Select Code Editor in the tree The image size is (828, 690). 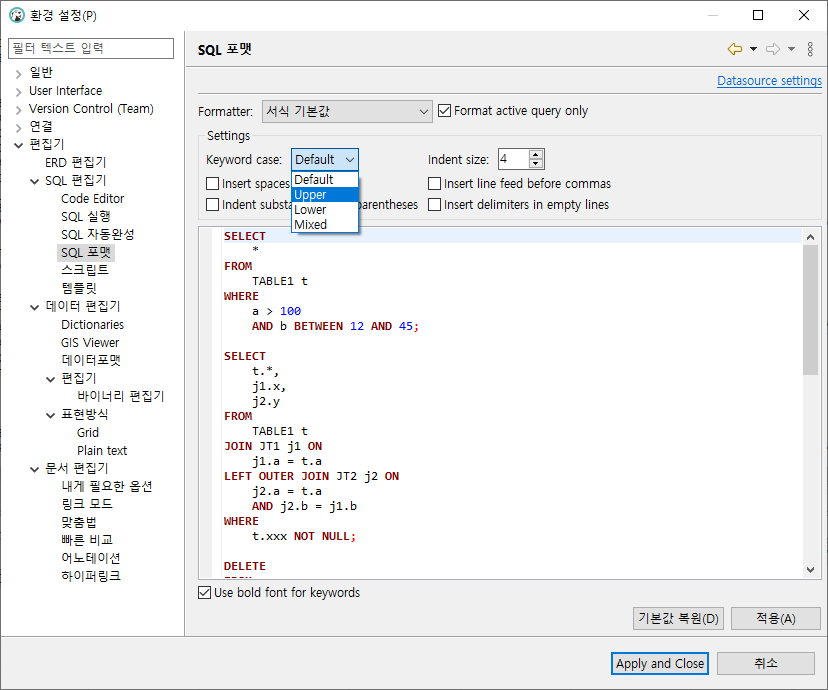tap(92, 199)
